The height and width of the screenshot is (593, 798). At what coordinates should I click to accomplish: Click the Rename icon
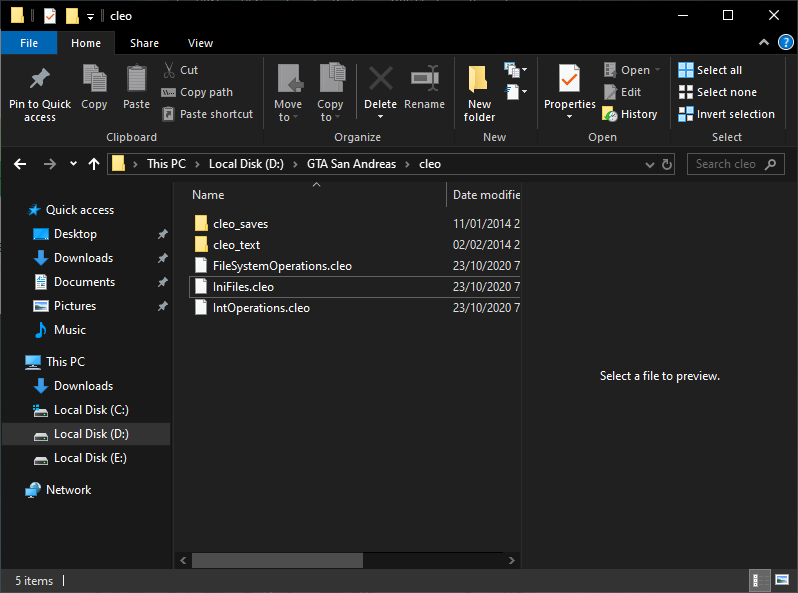[425, 78]
